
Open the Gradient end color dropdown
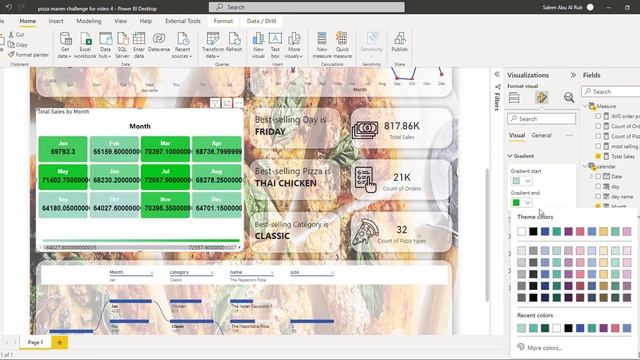coord(522,202)
